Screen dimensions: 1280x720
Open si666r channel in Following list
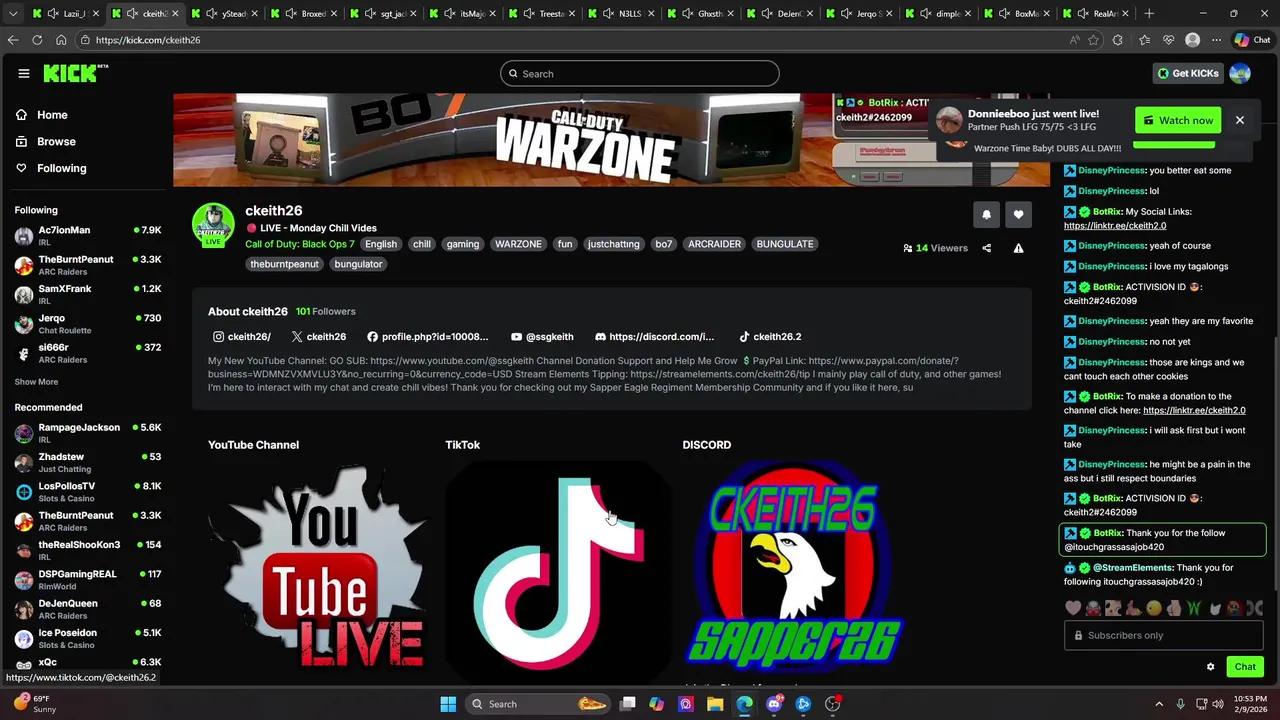click(88, 353)
